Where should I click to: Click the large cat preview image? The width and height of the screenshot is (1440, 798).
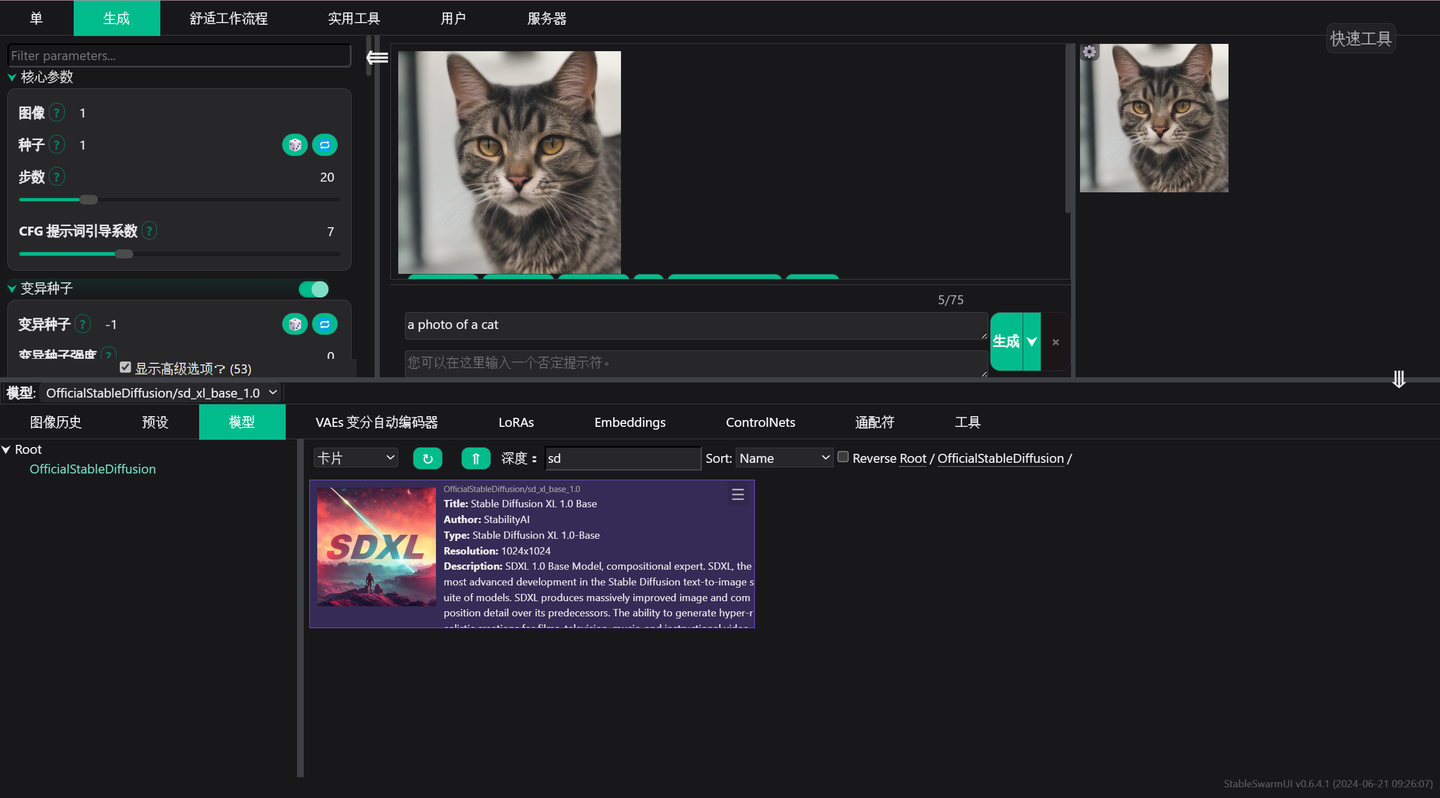[510, 162]
